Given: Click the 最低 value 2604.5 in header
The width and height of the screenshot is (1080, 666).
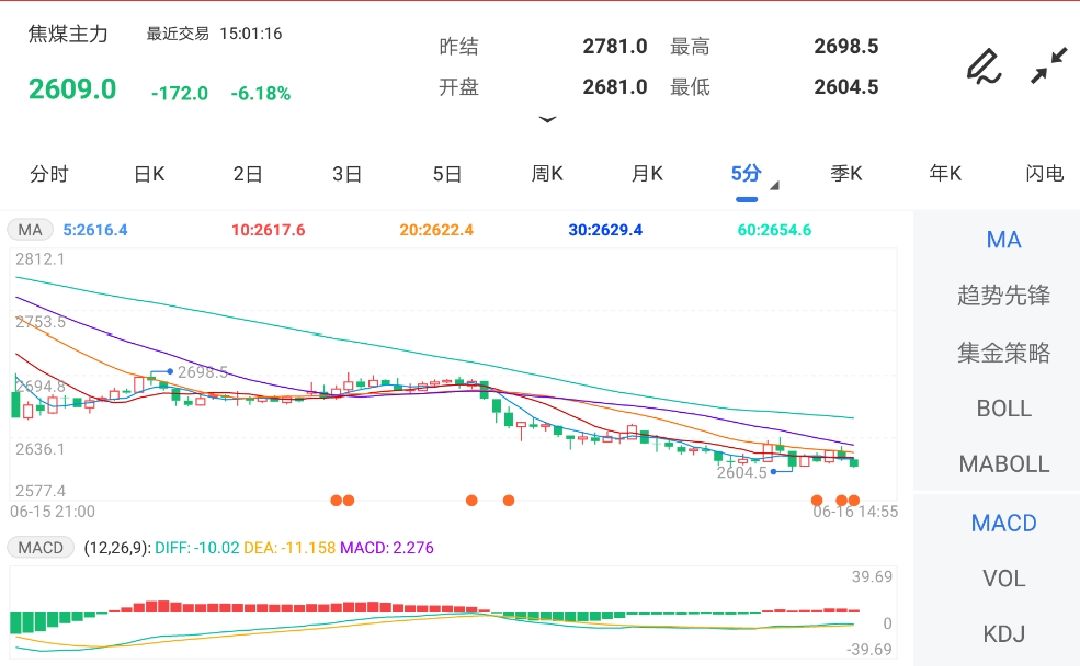Looking at the screenshot, I should [846, 87].
